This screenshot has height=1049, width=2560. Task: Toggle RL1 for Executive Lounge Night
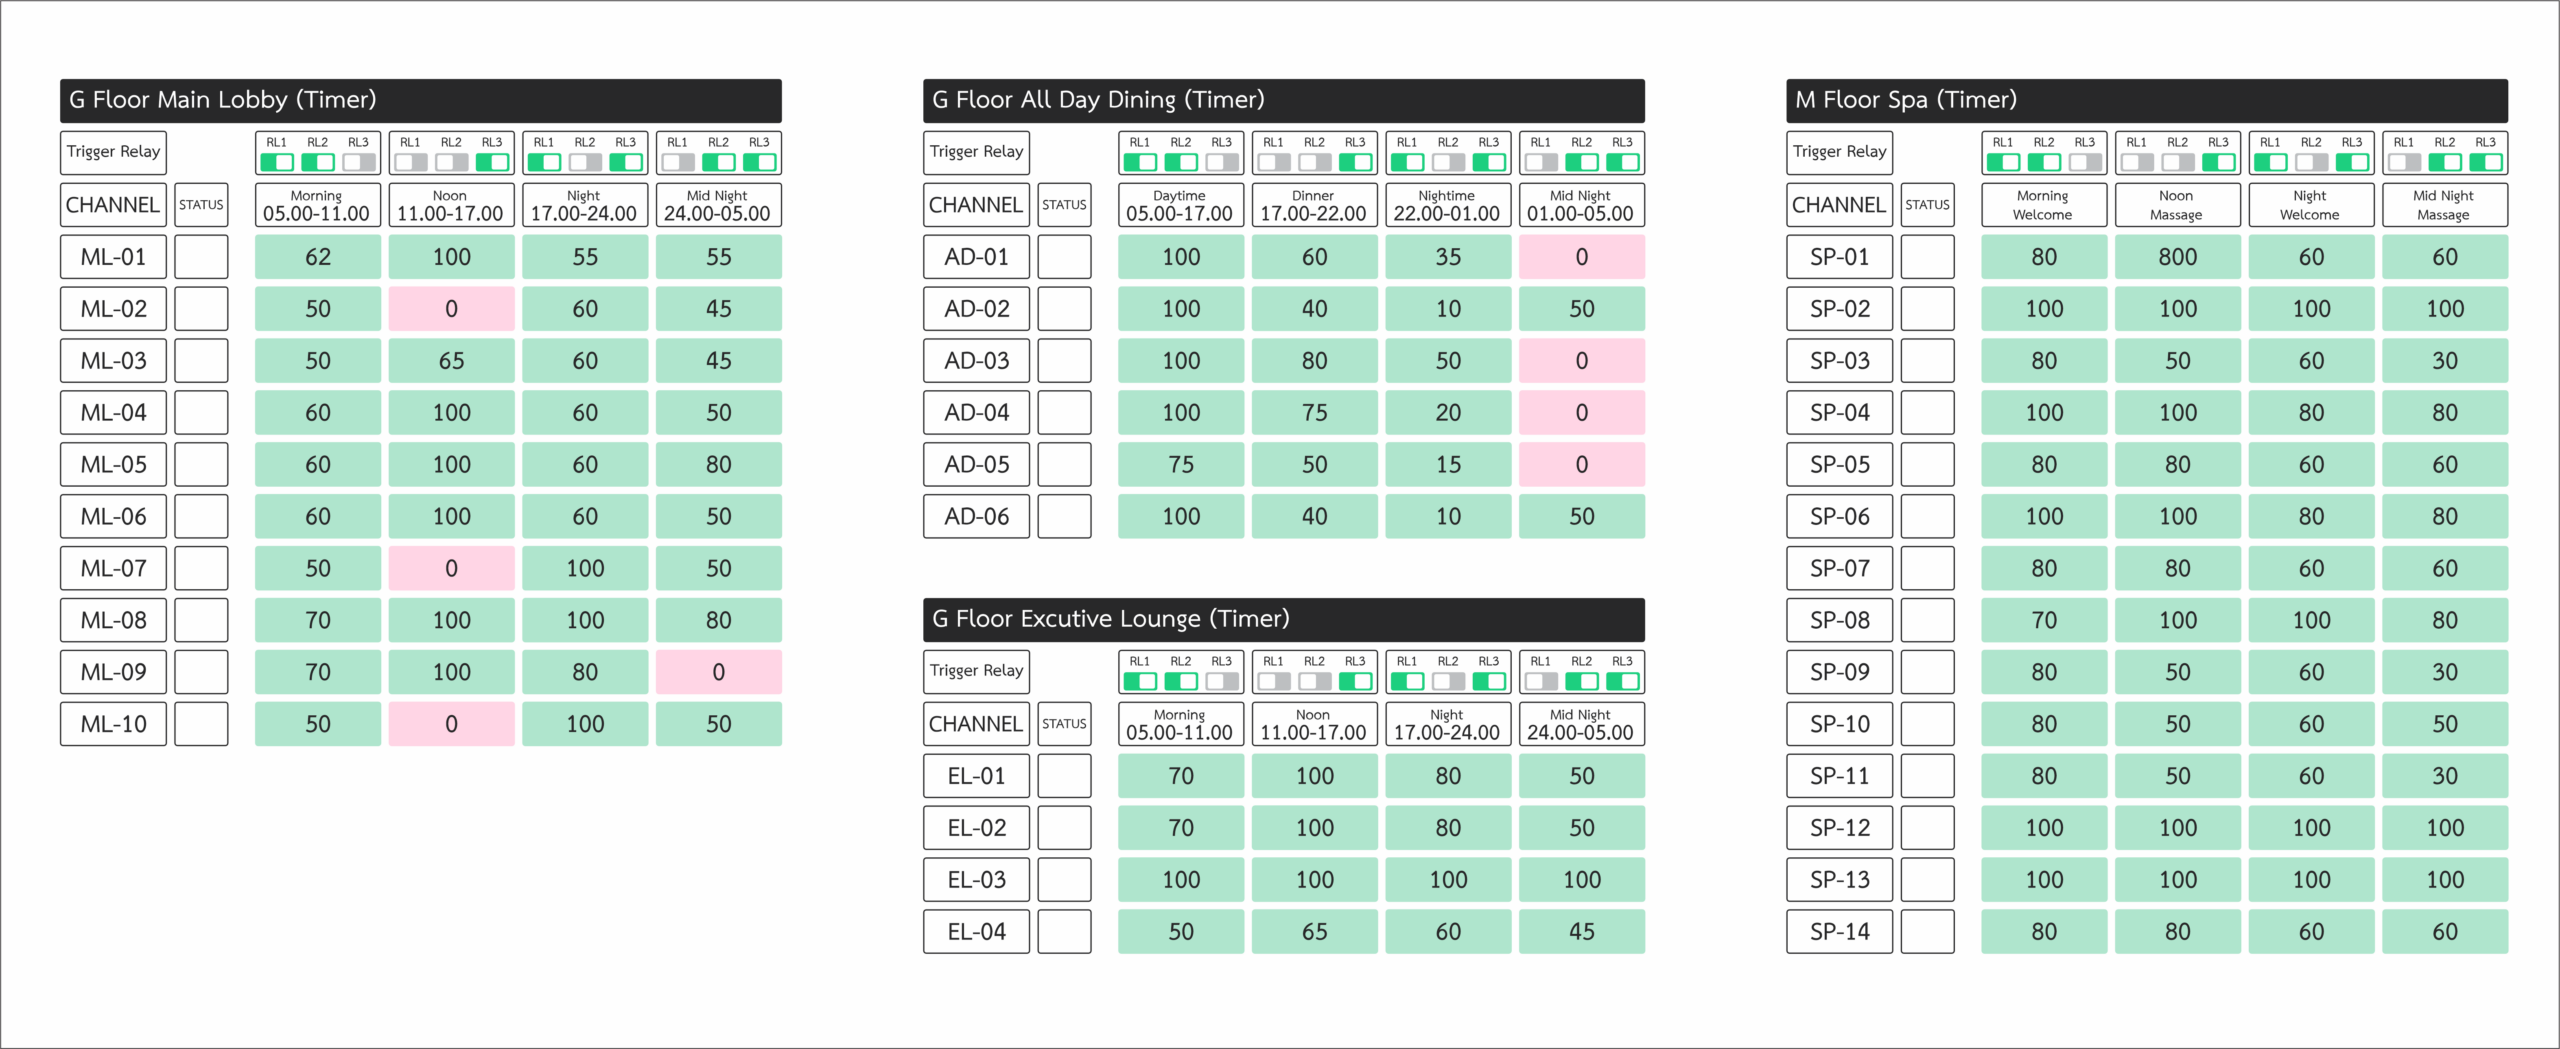pyautogui.click(x=1407, y=681)
